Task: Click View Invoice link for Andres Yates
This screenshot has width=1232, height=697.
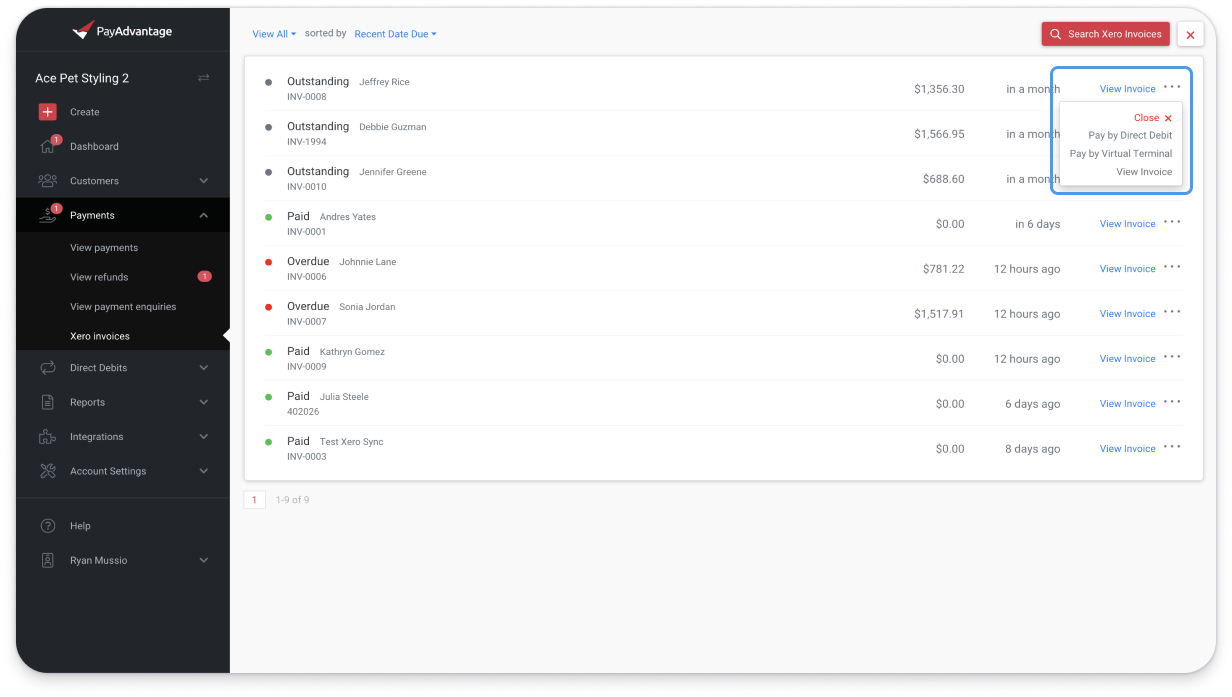Action: [1128, 224]
